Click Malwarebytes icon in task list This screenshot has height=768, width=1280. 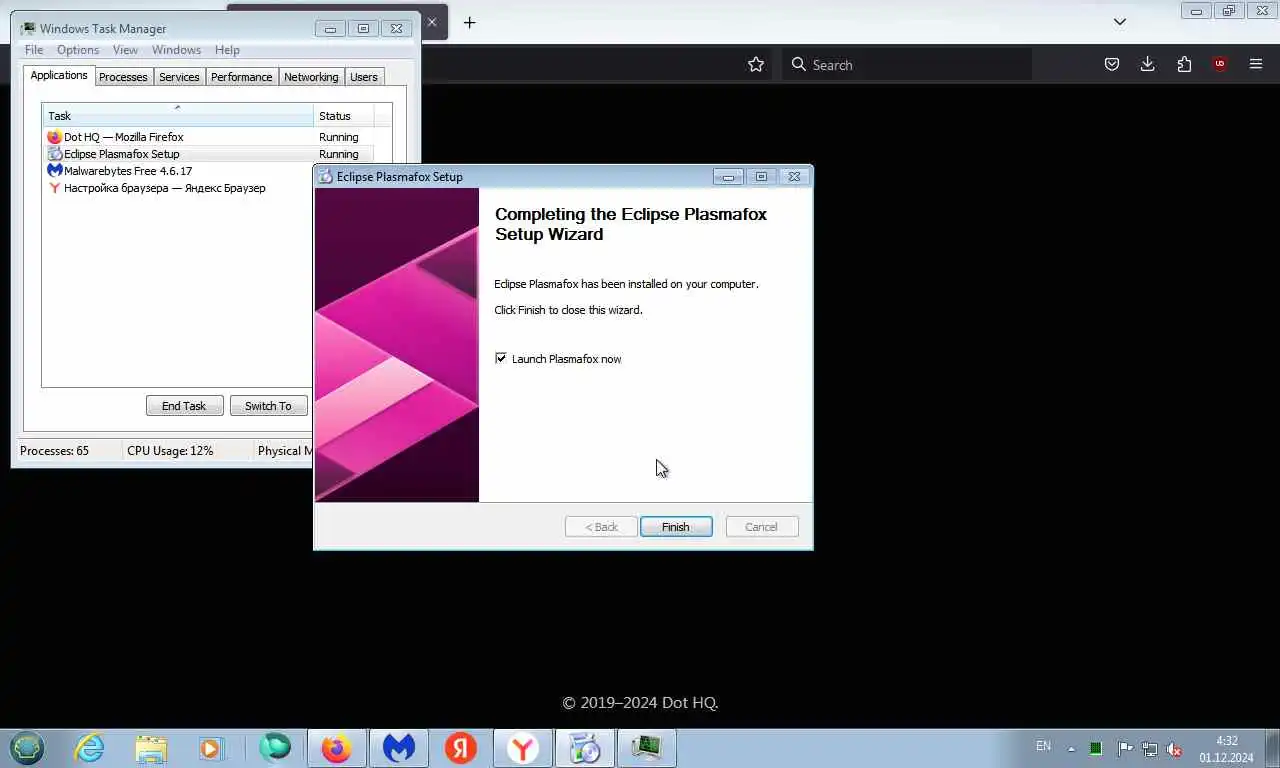(x=55, y=171)
